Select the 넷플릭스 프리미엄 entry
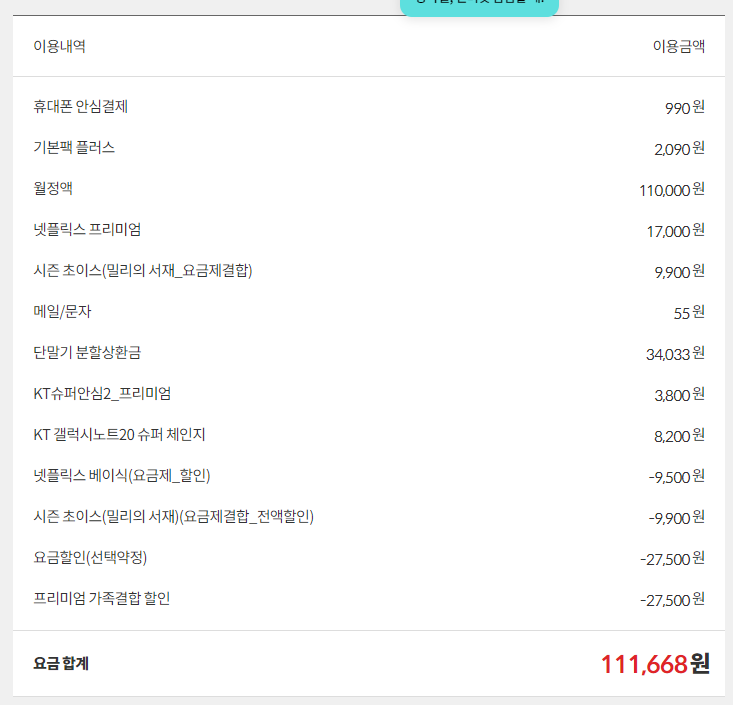This screenshot has width=733, height=705. point(87,230)
